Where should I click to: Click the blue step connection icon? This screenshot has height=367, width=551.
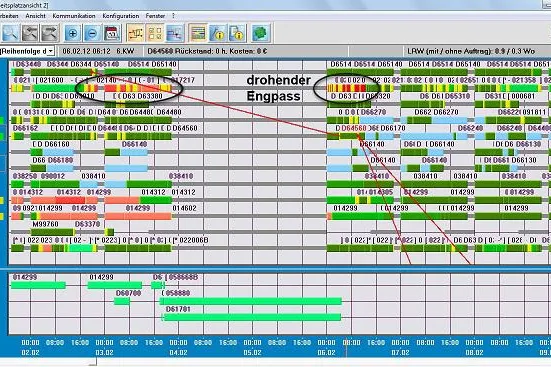[175, 33]
